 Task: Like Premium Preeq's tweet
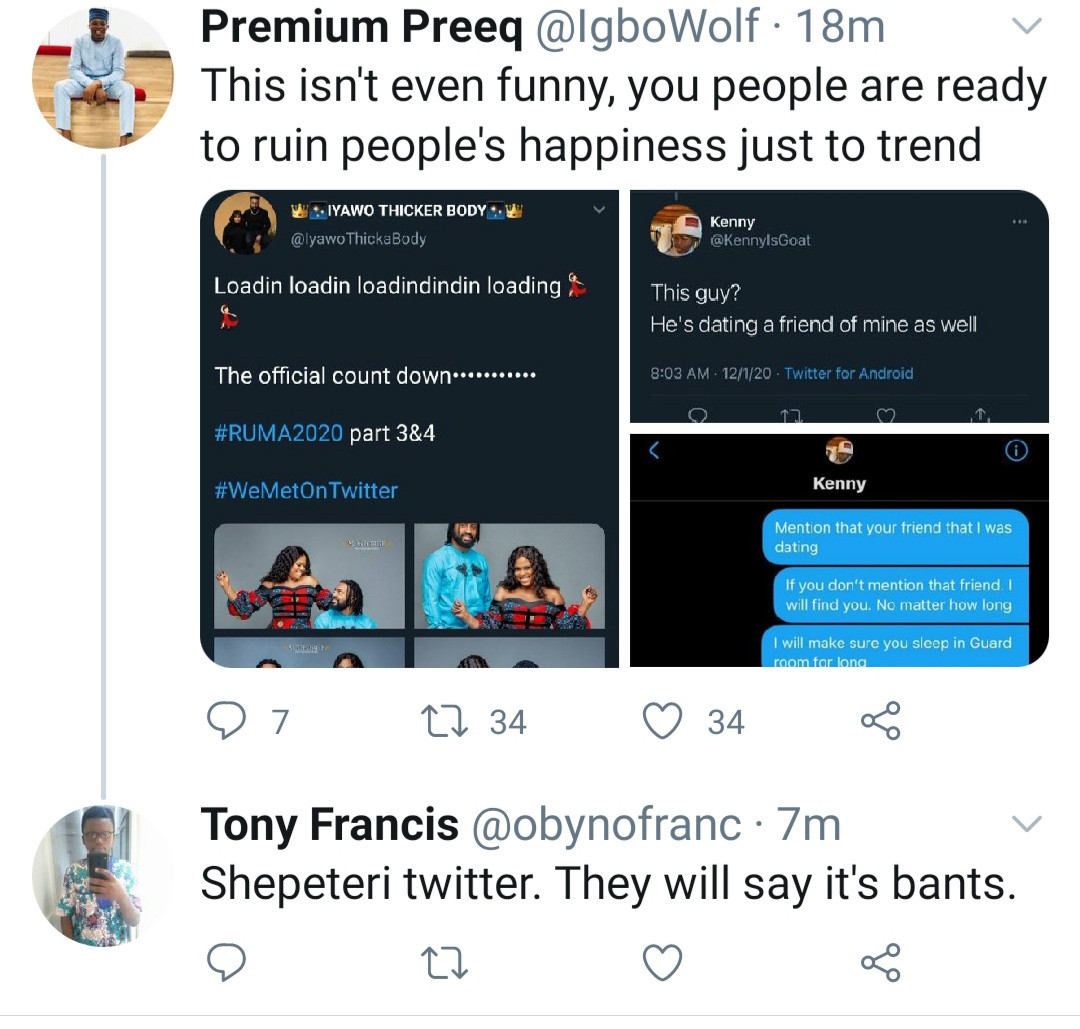(x=662, y=721)
